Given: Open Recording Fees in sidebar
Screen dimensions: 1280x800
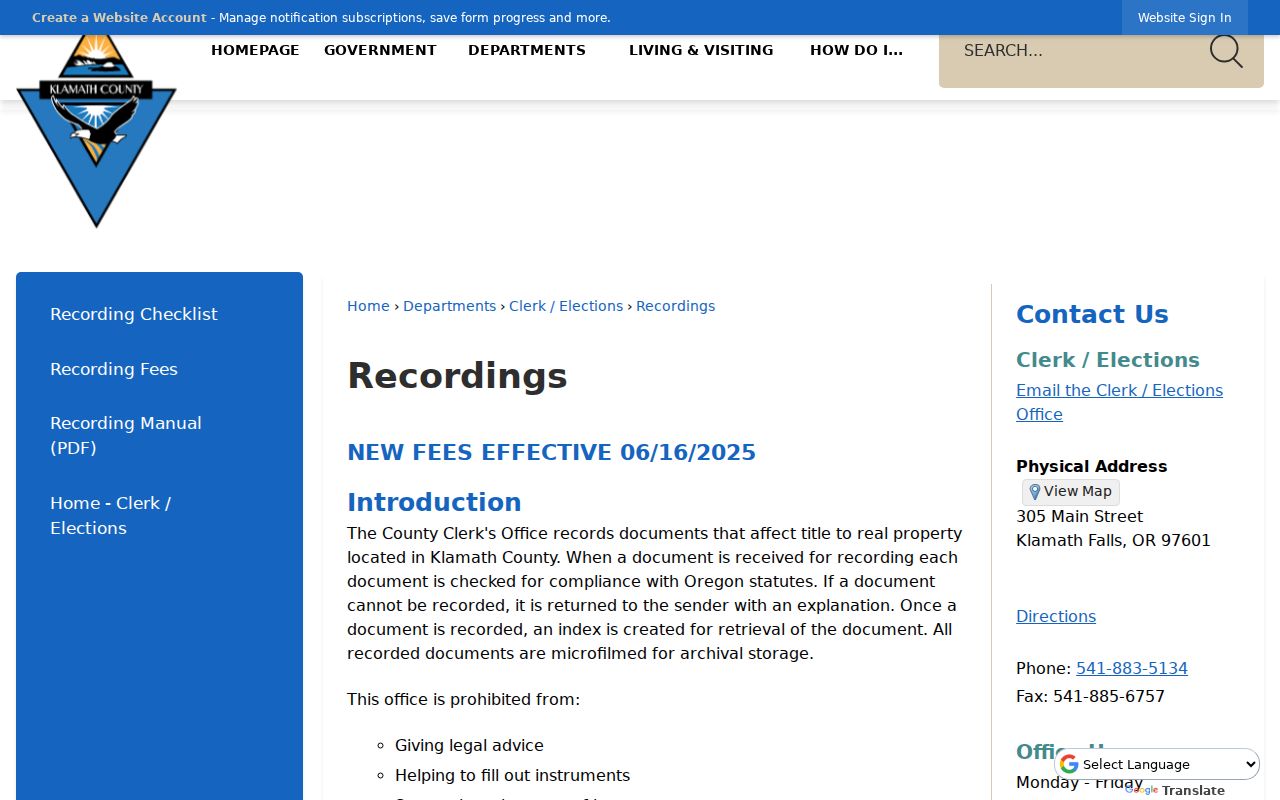Looking at the screenshot, I should coord(114,369).
